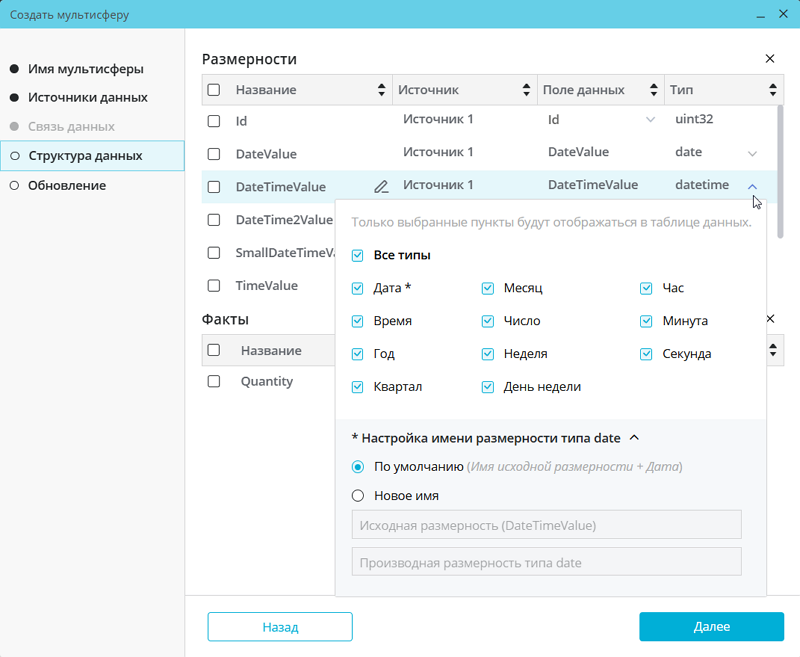This screenshot has width=800, height=657.
Task: Collapse the DateTimeValue type chevron
Action: 753,186
